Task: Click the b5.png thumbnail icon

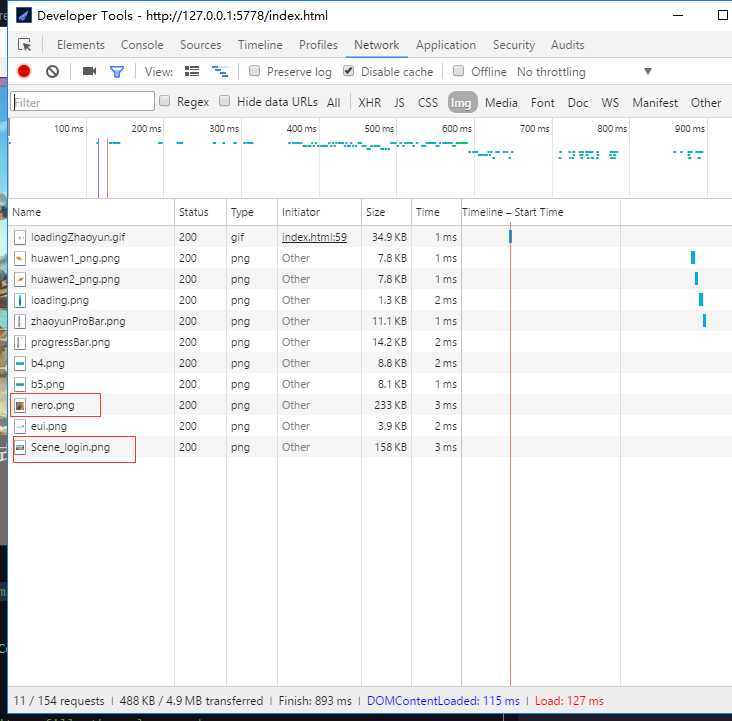Action: pyautogui.click(x=20, y=384)
